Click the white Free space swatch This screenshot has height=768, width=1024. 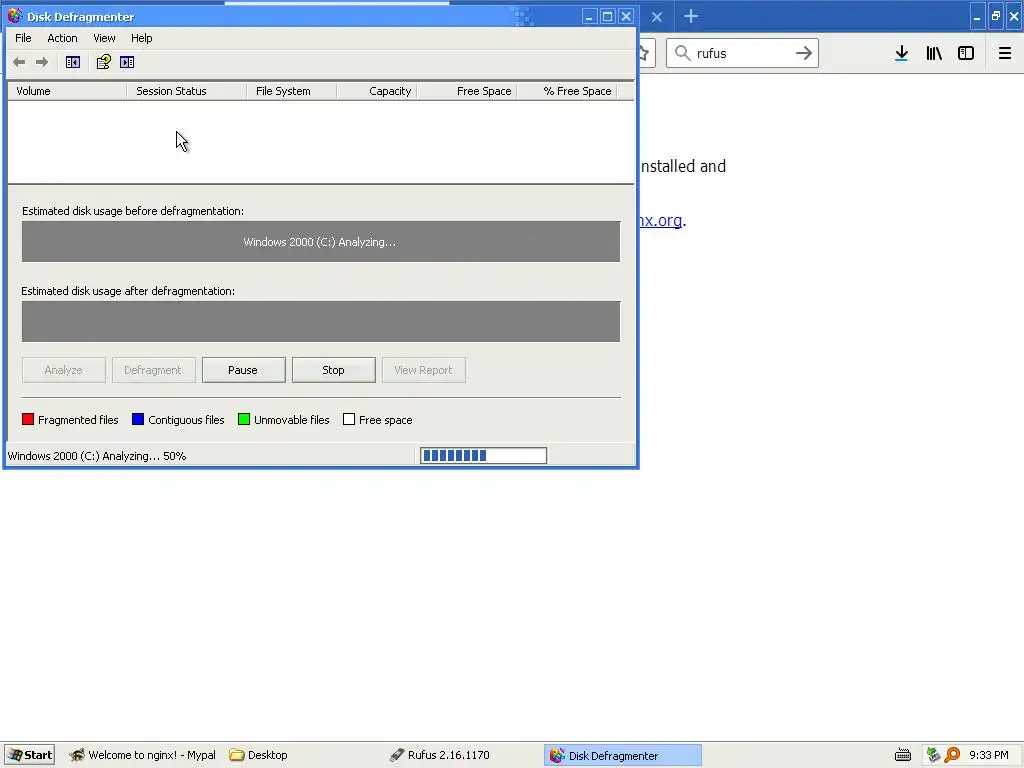tap(349, 419)
